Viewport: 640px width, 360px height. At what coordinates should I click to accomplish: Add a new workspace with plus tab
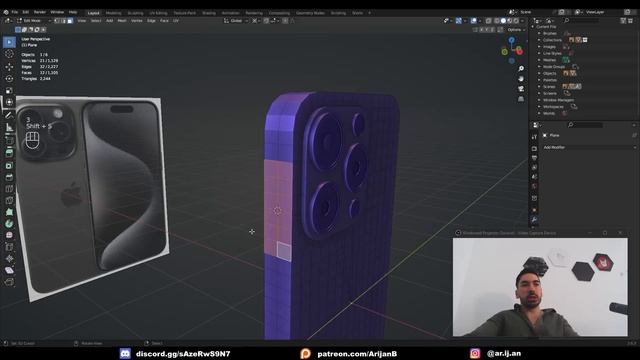pos(369,13)
